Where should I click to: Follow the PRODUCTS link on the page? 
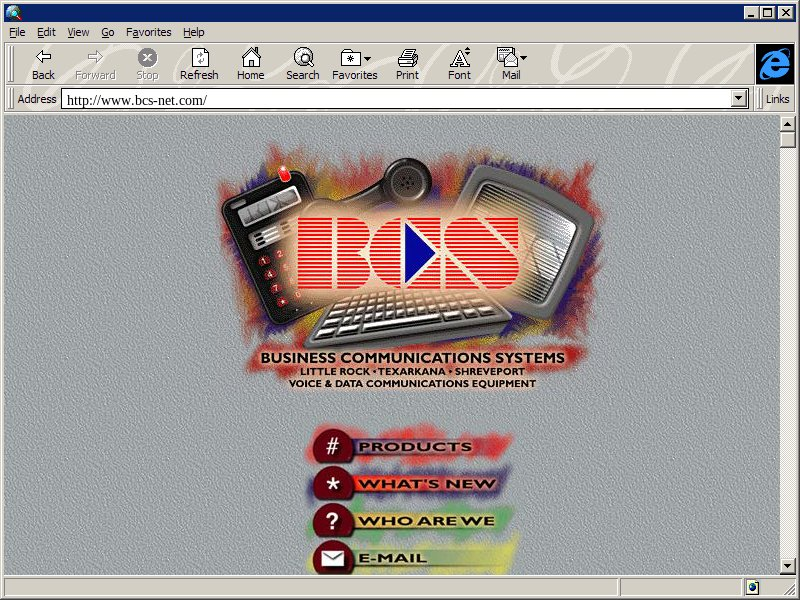[x=412, y=447]
